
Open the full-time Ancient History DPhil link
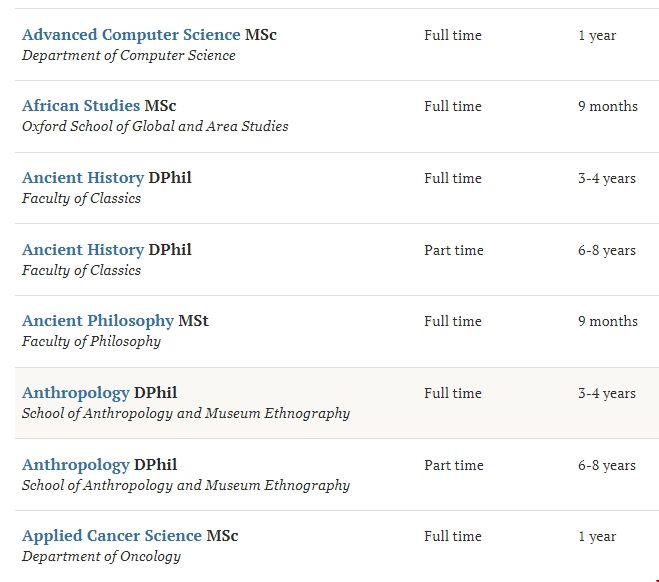click(x=83, y=178)
